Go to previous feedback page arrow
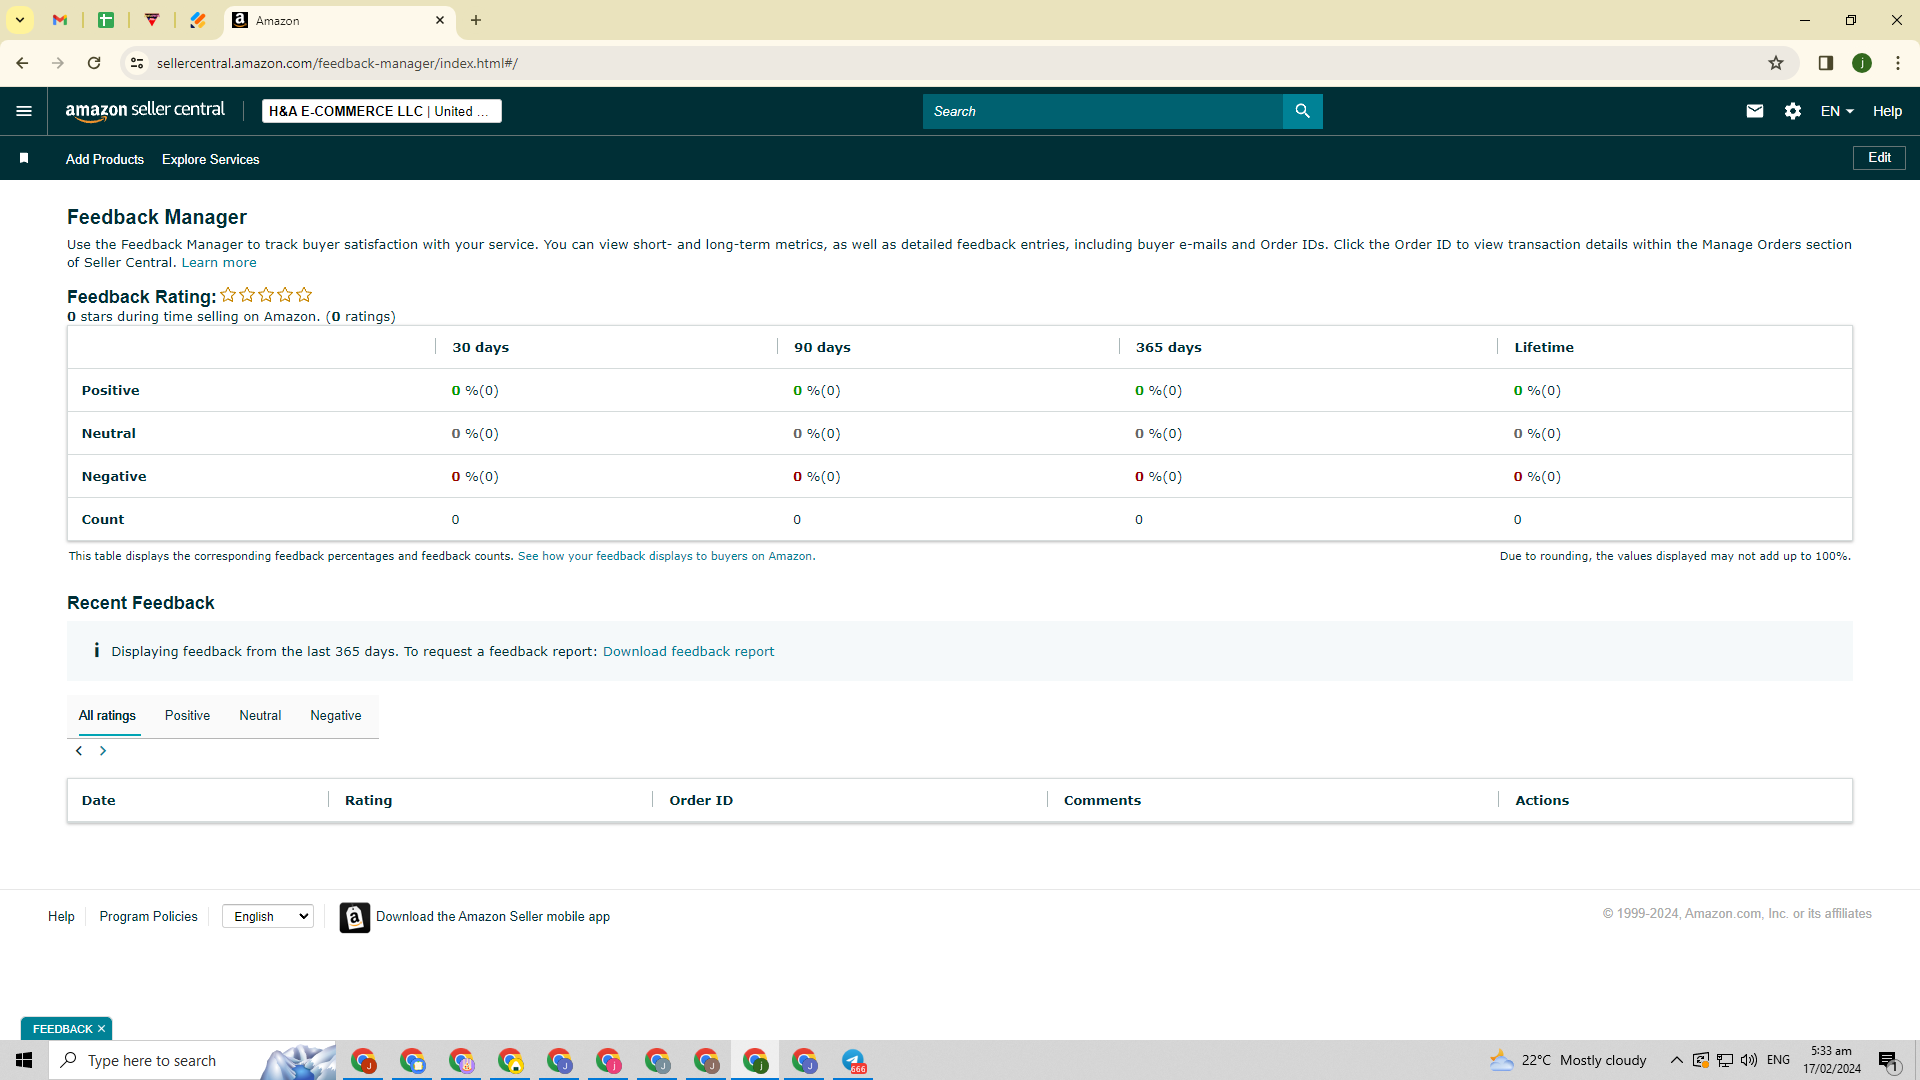Viewport: 1920px width, 1080px height. (79, 751)
